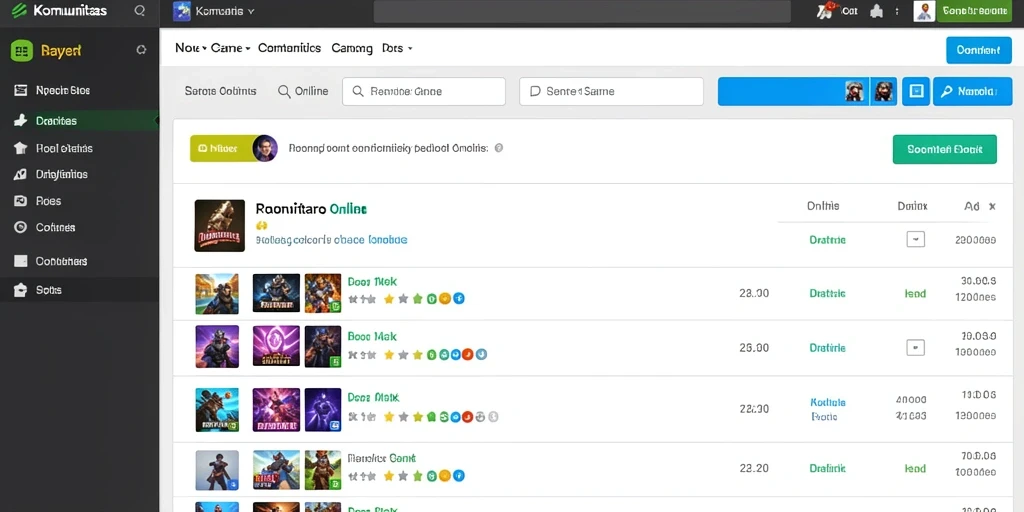Expand the Nou dropdown menu

click(x=191, y=48)
